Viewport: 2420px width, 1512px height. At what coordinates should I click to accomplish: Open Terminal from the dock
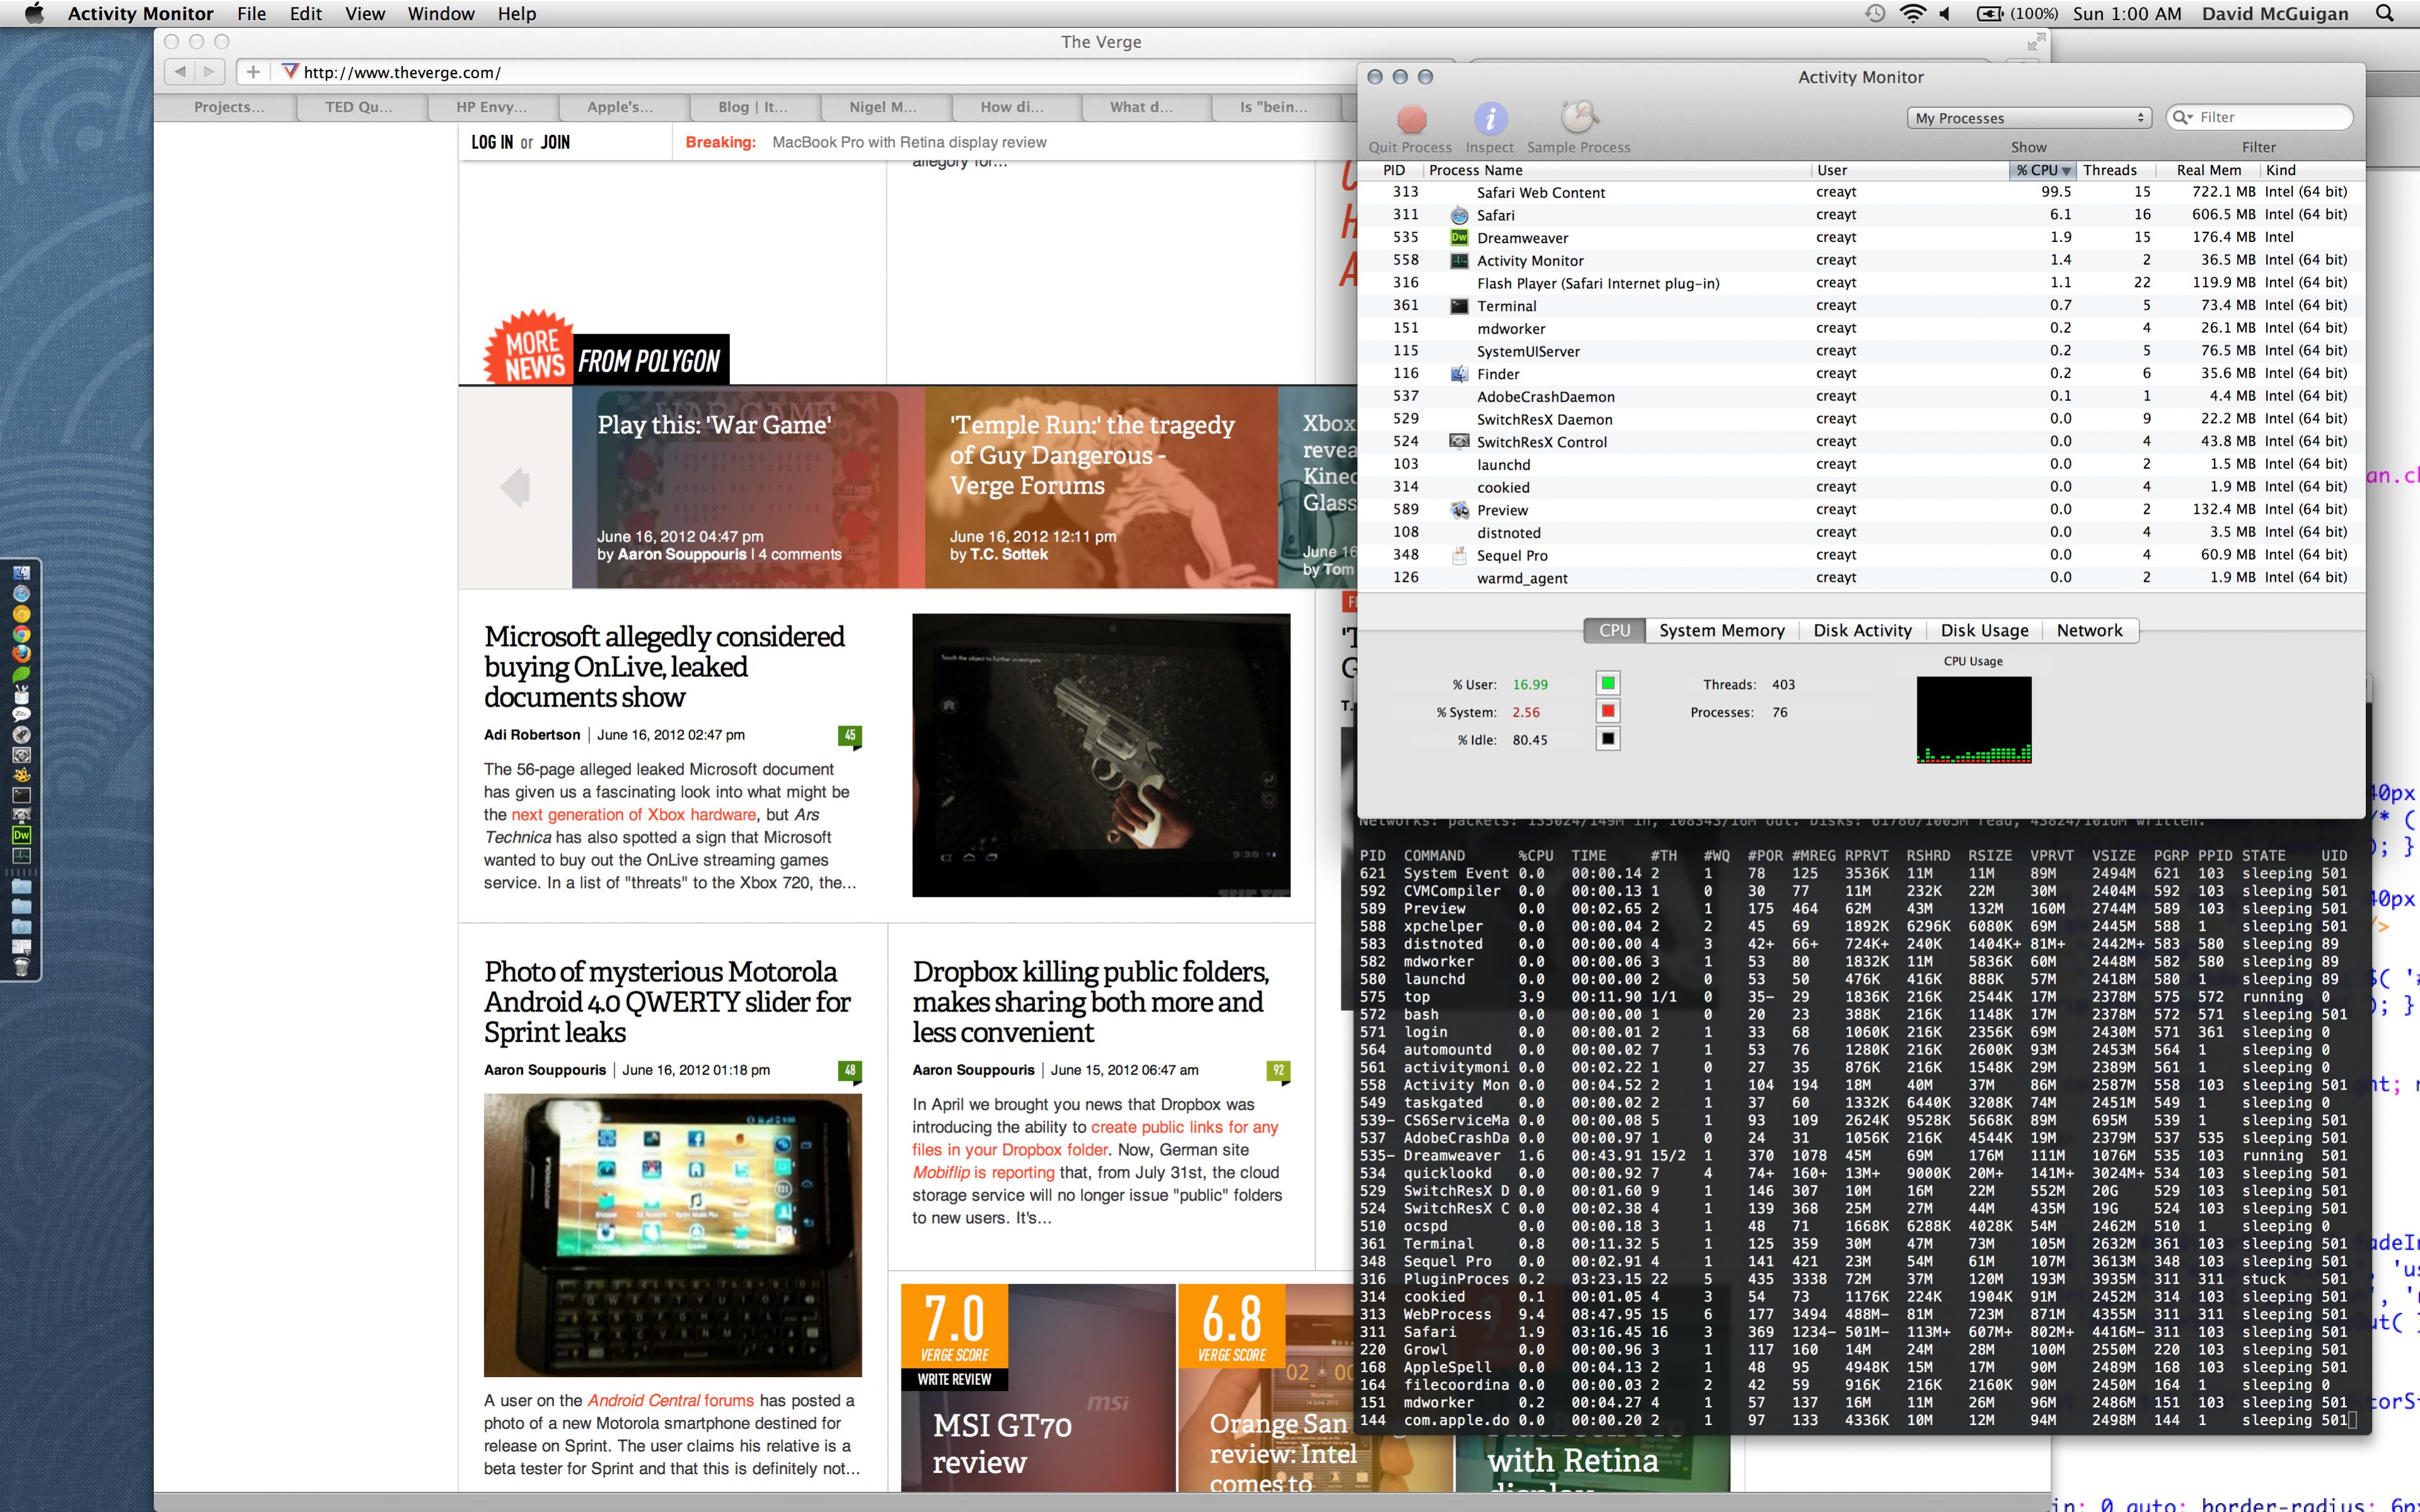point(21,795)
